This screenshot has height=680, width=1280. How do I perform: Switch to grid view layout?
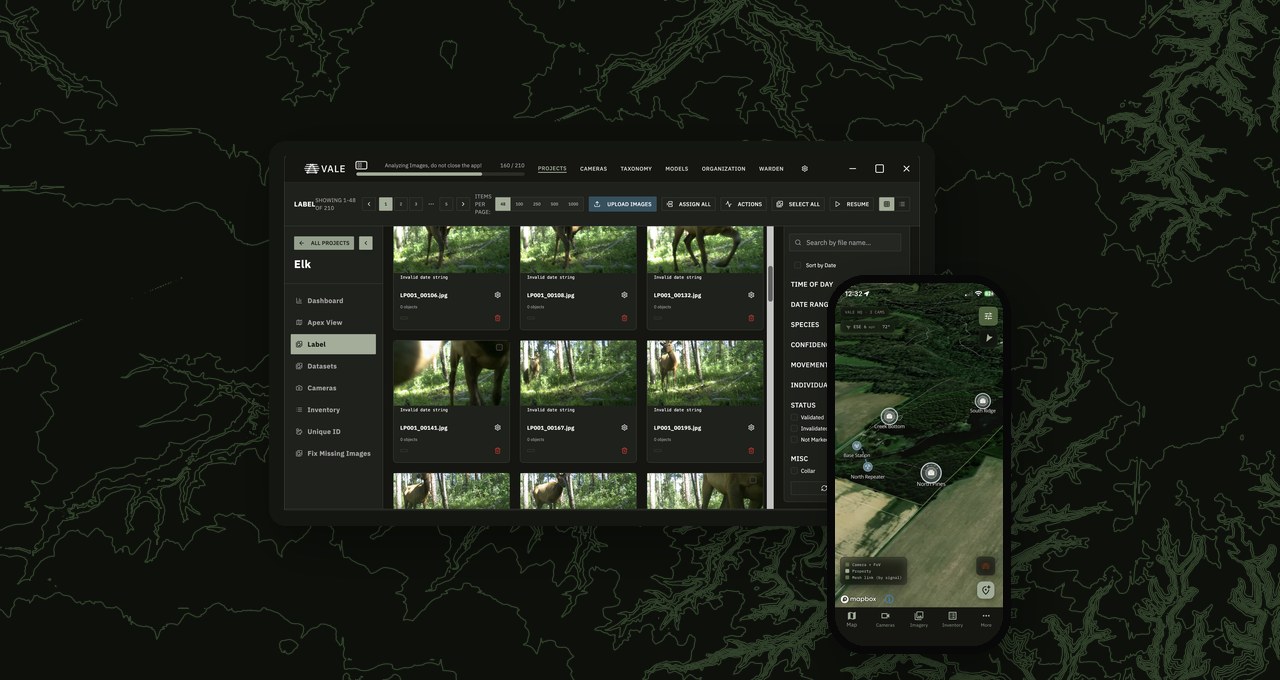(x=886, y=204)
